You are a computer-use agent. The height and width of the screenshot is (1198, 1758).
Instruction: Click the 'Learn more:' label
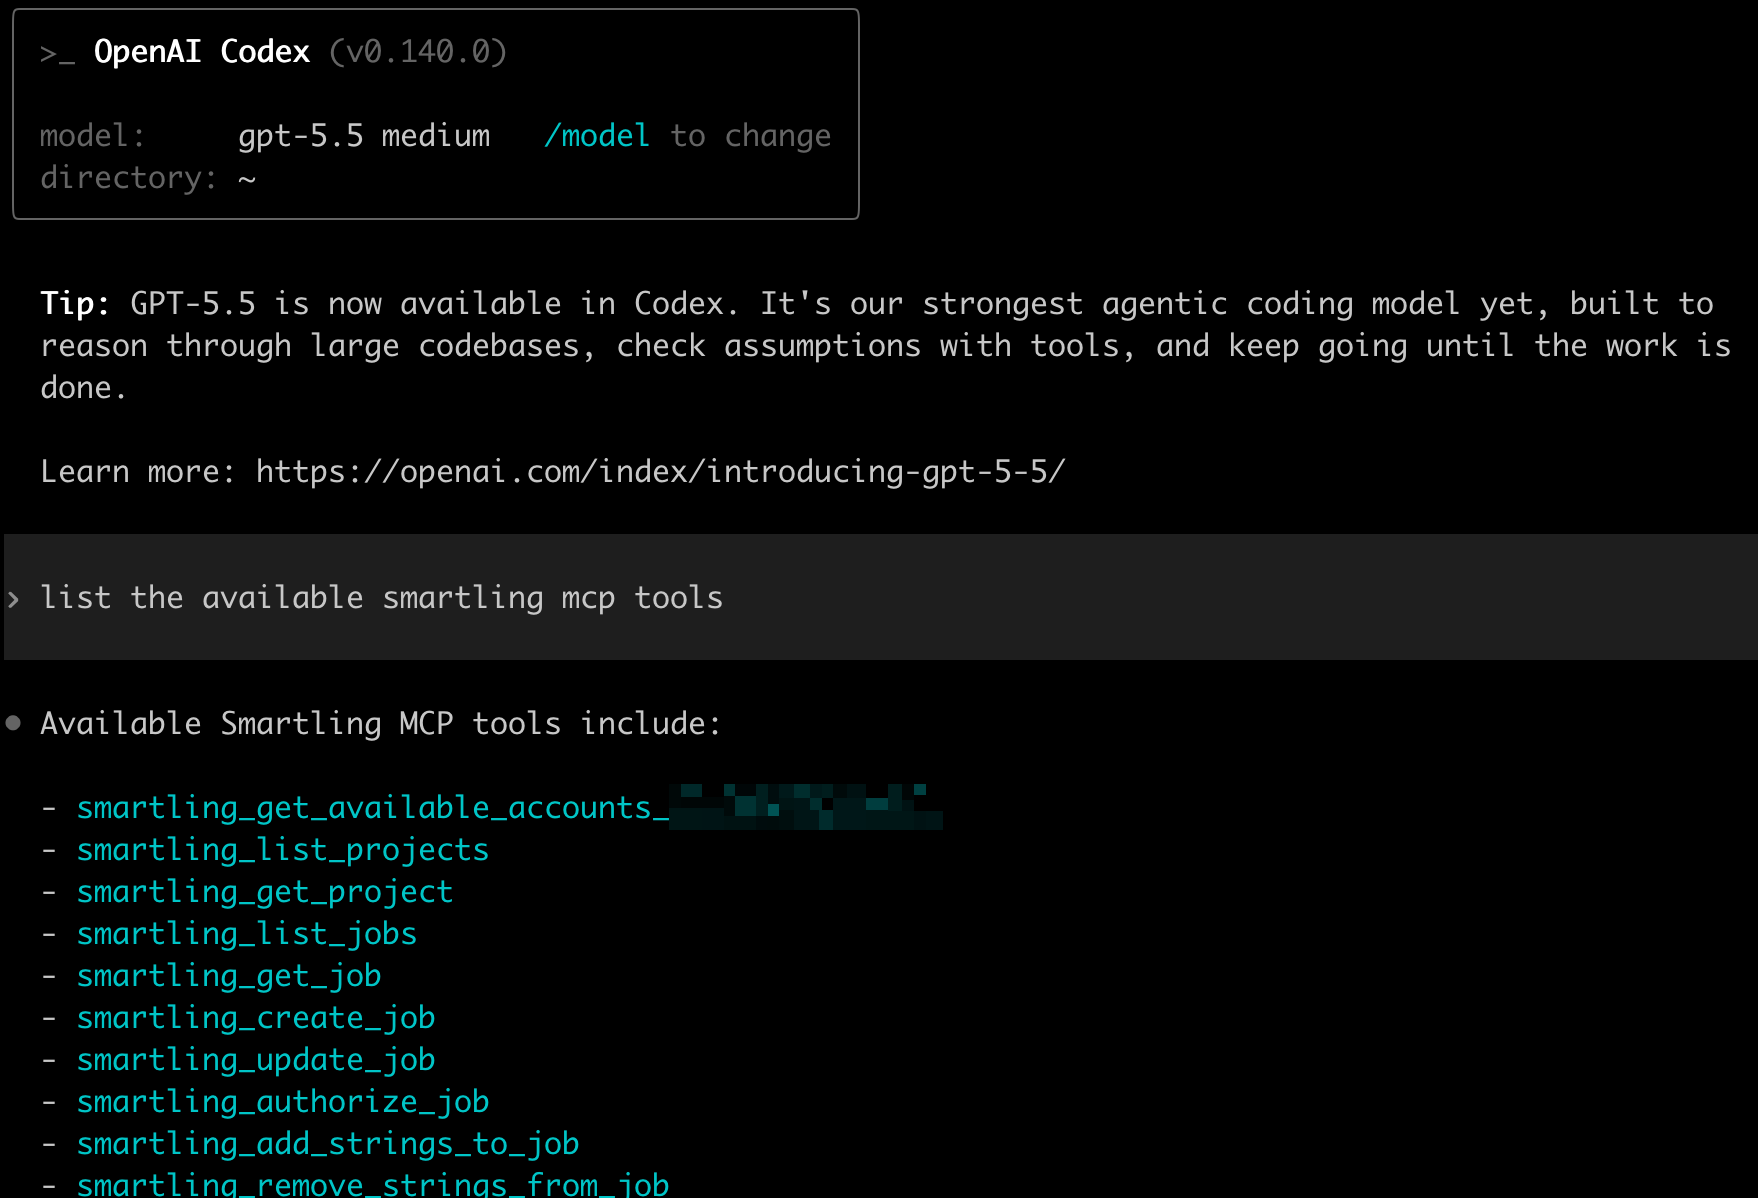pyautogui.click(x=138, y=471)
